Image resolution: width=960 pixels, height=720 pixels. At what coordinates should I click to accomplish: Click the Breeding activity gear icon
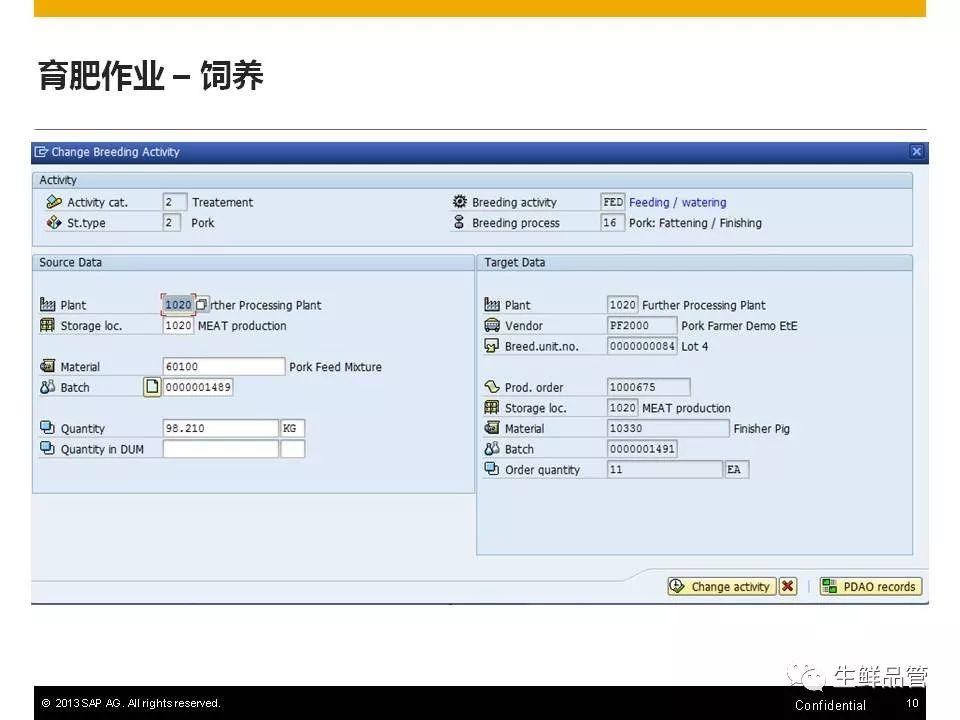(460, 202)
